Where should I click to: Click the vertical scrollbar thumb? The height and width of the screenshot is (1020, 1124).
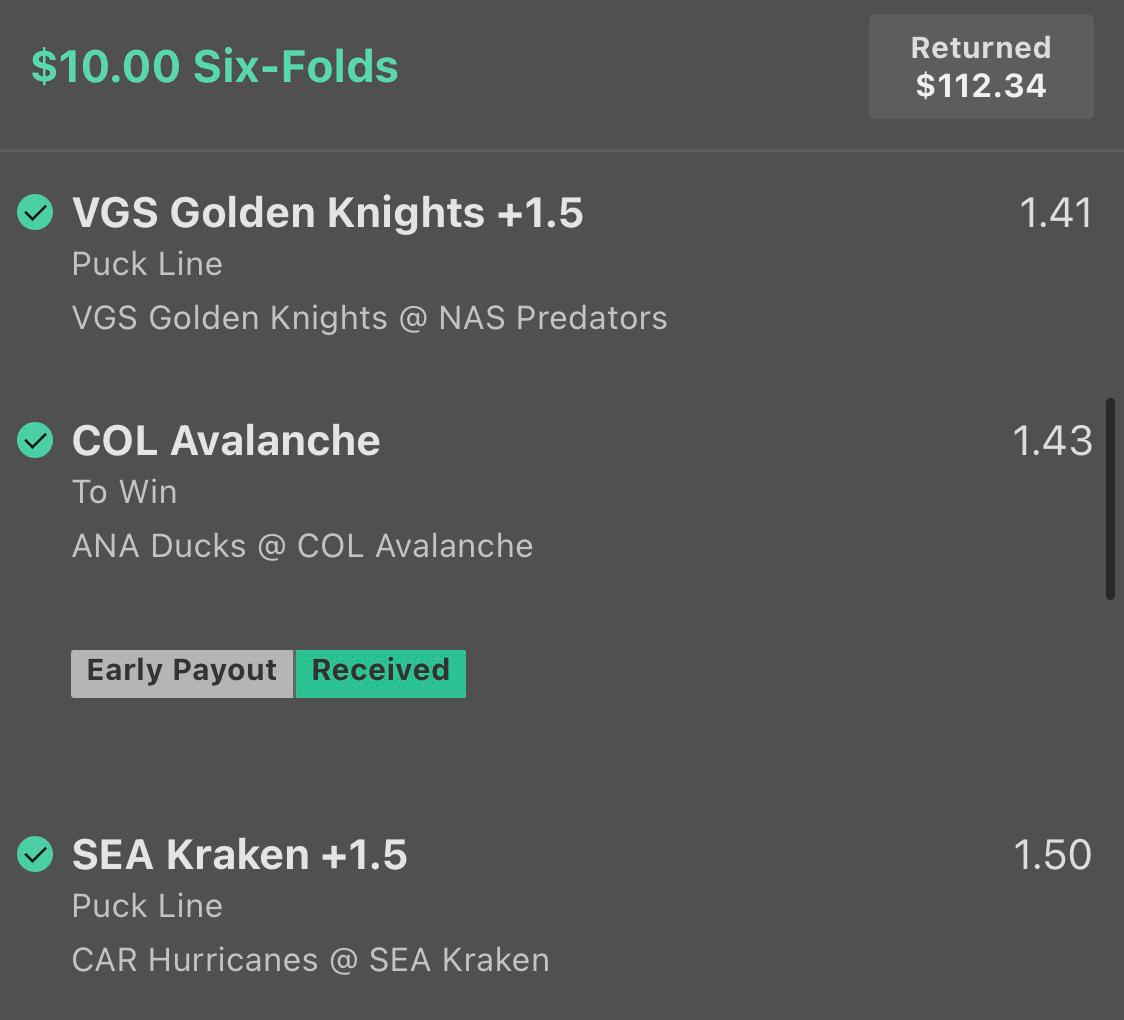tap(1110, 499)
